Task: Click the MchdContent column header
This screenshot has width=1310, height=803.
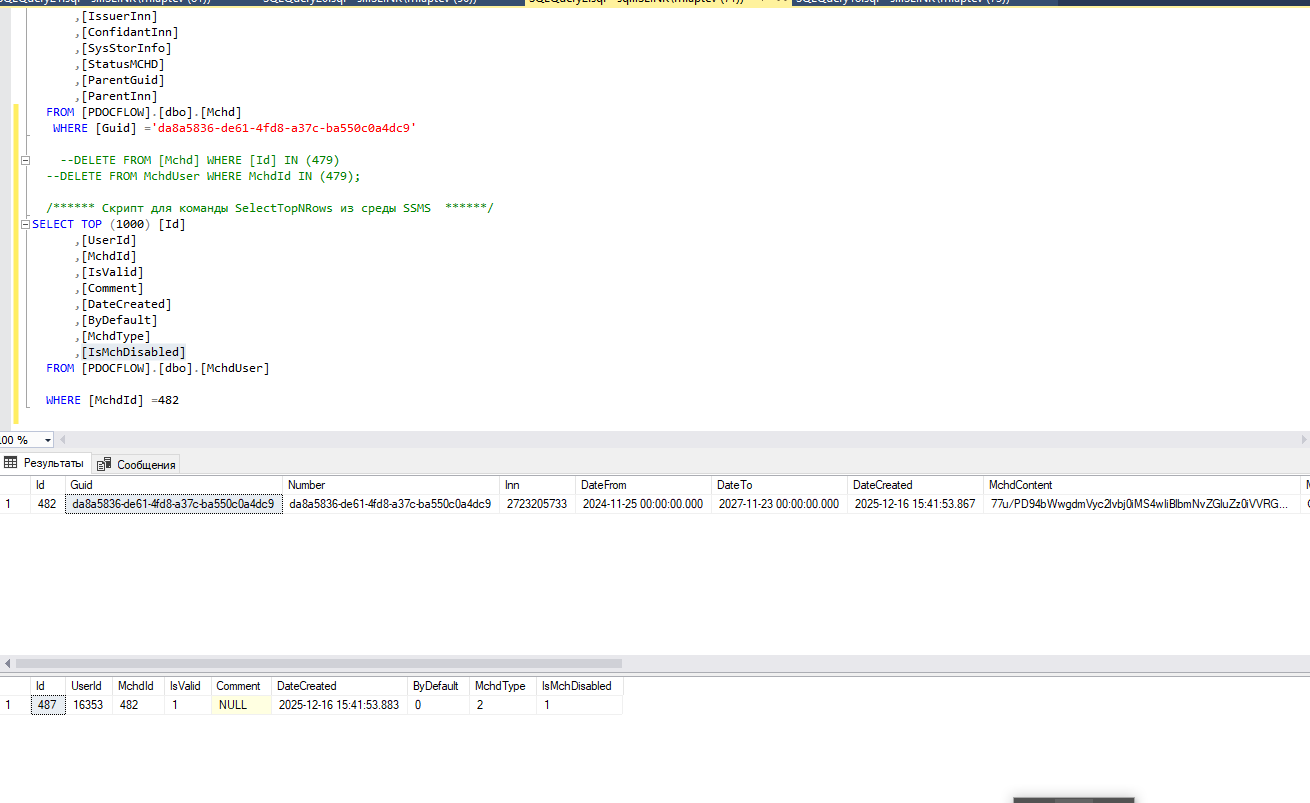Action: [x=1143, y=485]
